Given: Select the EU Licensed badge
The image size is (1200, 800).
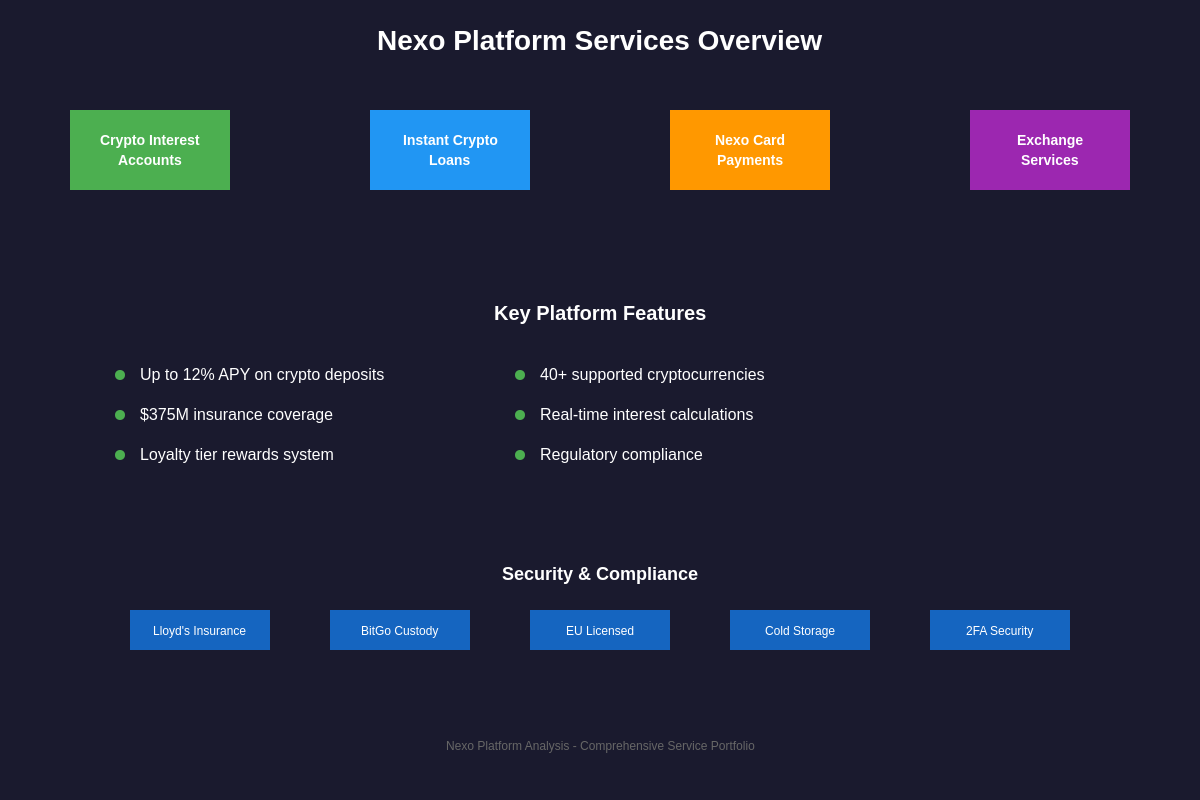Looking at the screenshot, I should tap(600, 630).
